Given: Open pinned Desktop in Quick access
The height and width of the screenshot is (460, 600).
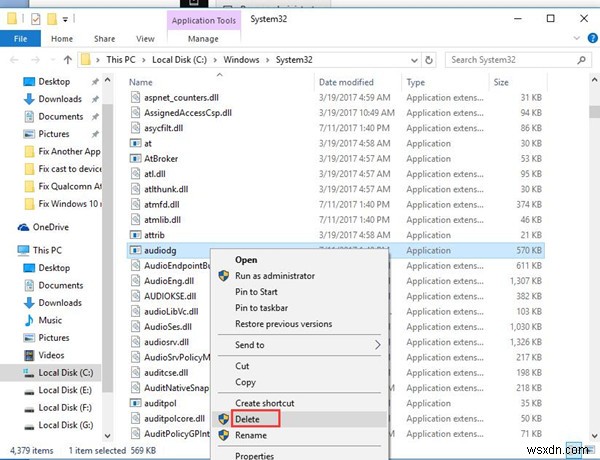Looking at the screenshot, I should point(54,82).
